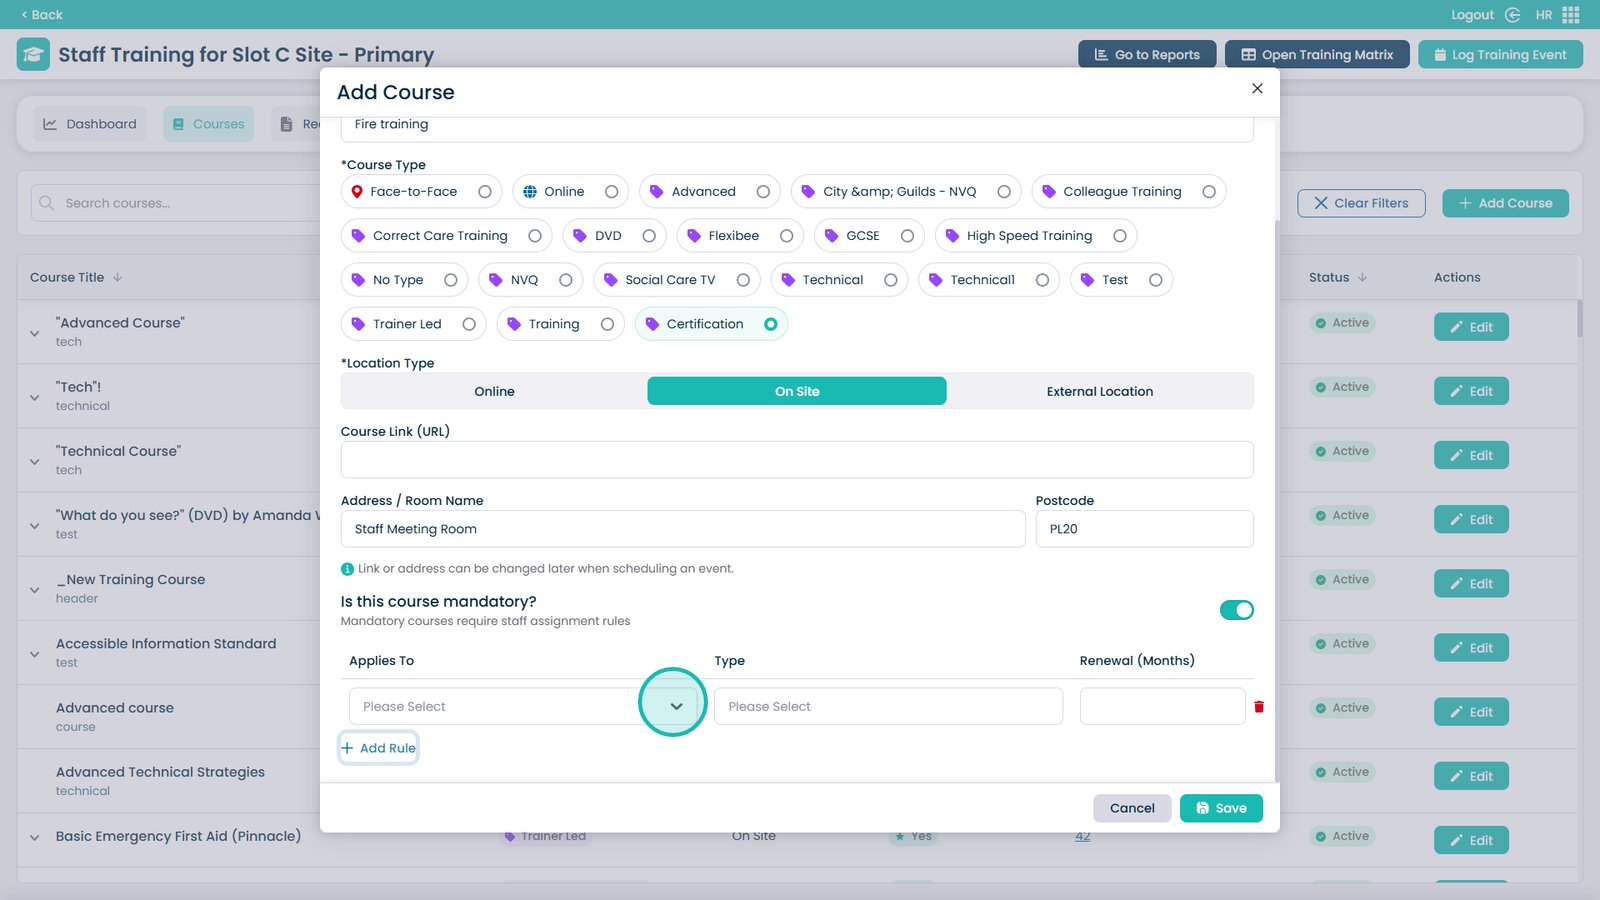The image size is (1600, 900).
Task: Click the logout arrow icon
Action: click(1512, 15)
